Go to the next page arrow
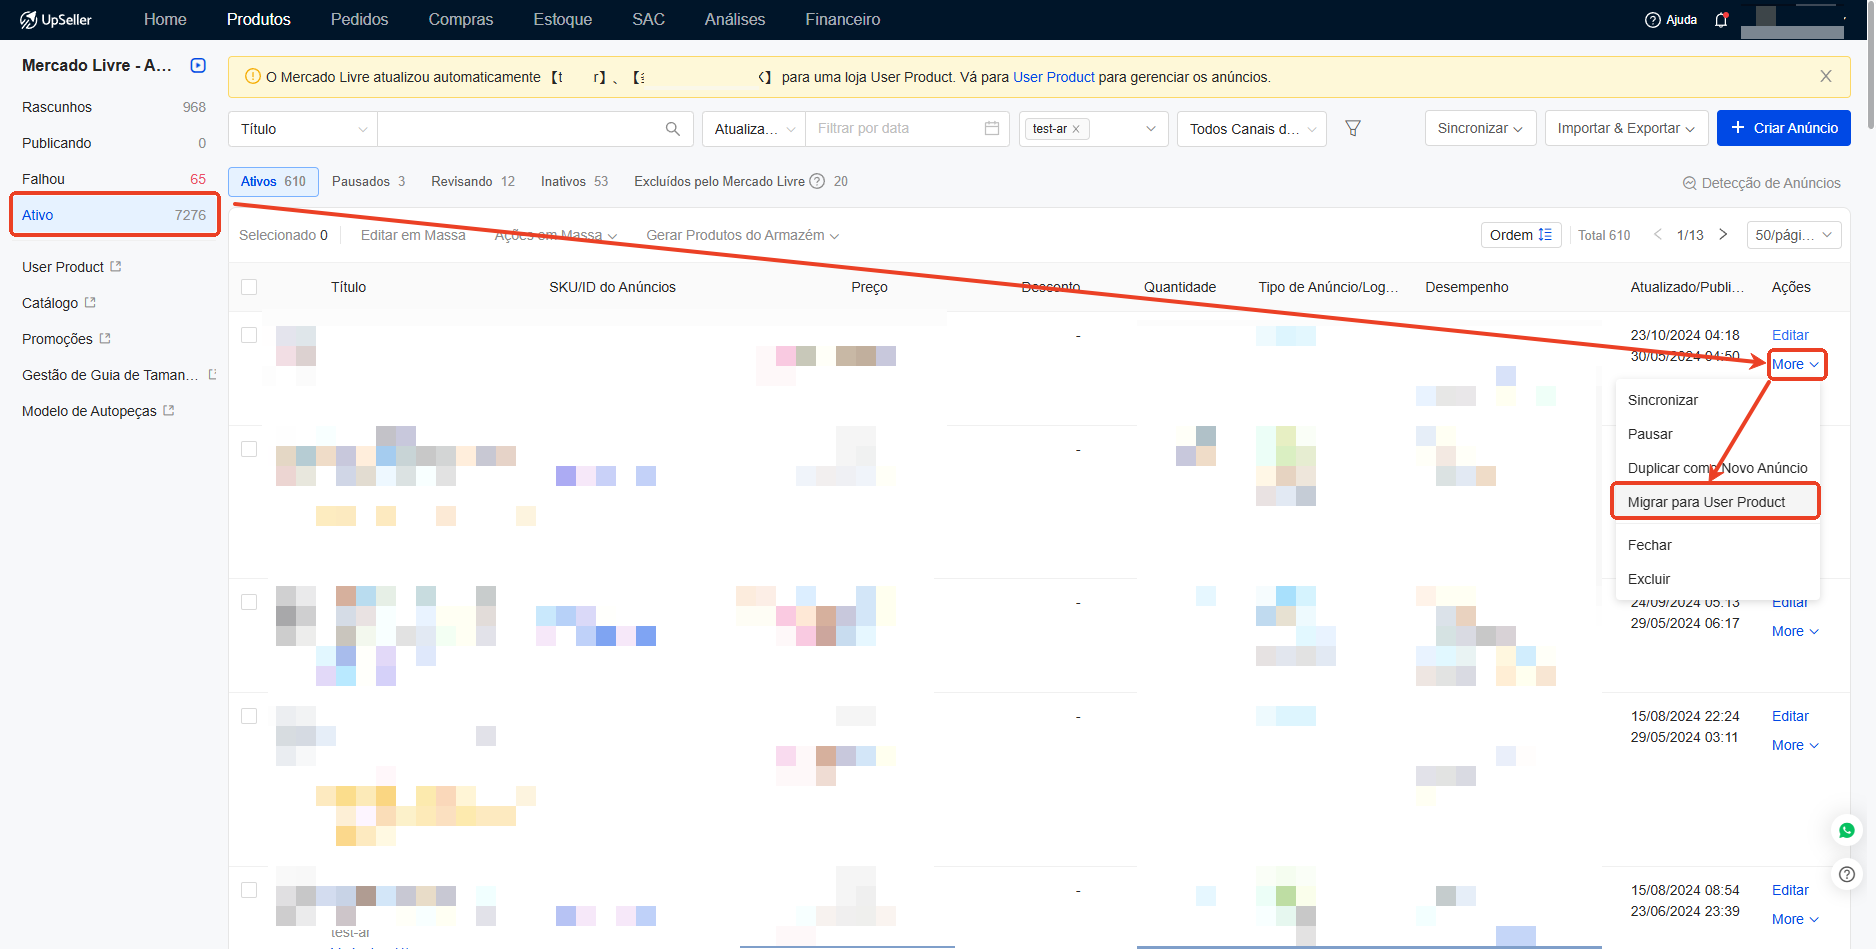Image resolution: width=1876 pixels, height=949 pixels. click(x=1723, y=234)
